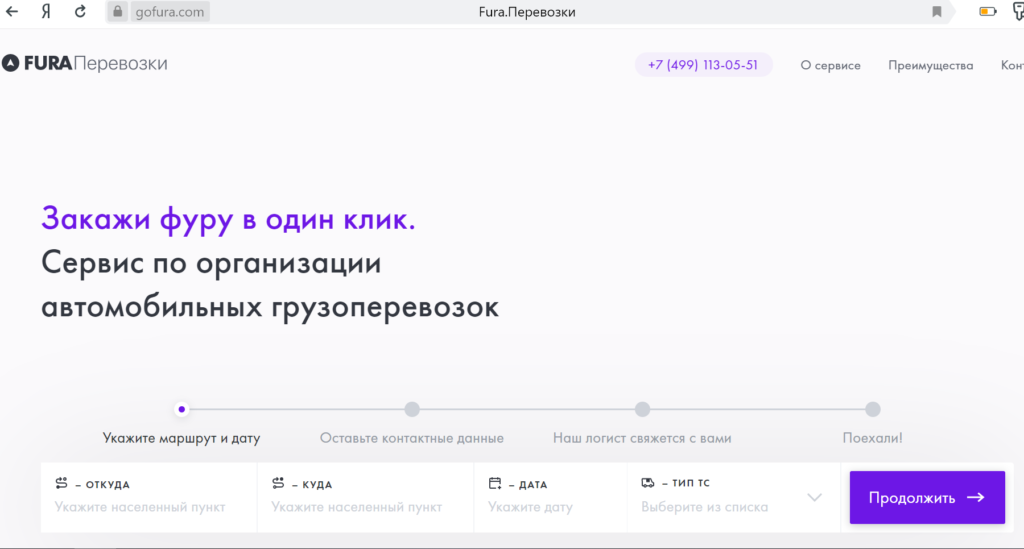Select the step marker above Оставьте контактные данные
Viewport: 1024px width, 549px height.
[412, 409]
